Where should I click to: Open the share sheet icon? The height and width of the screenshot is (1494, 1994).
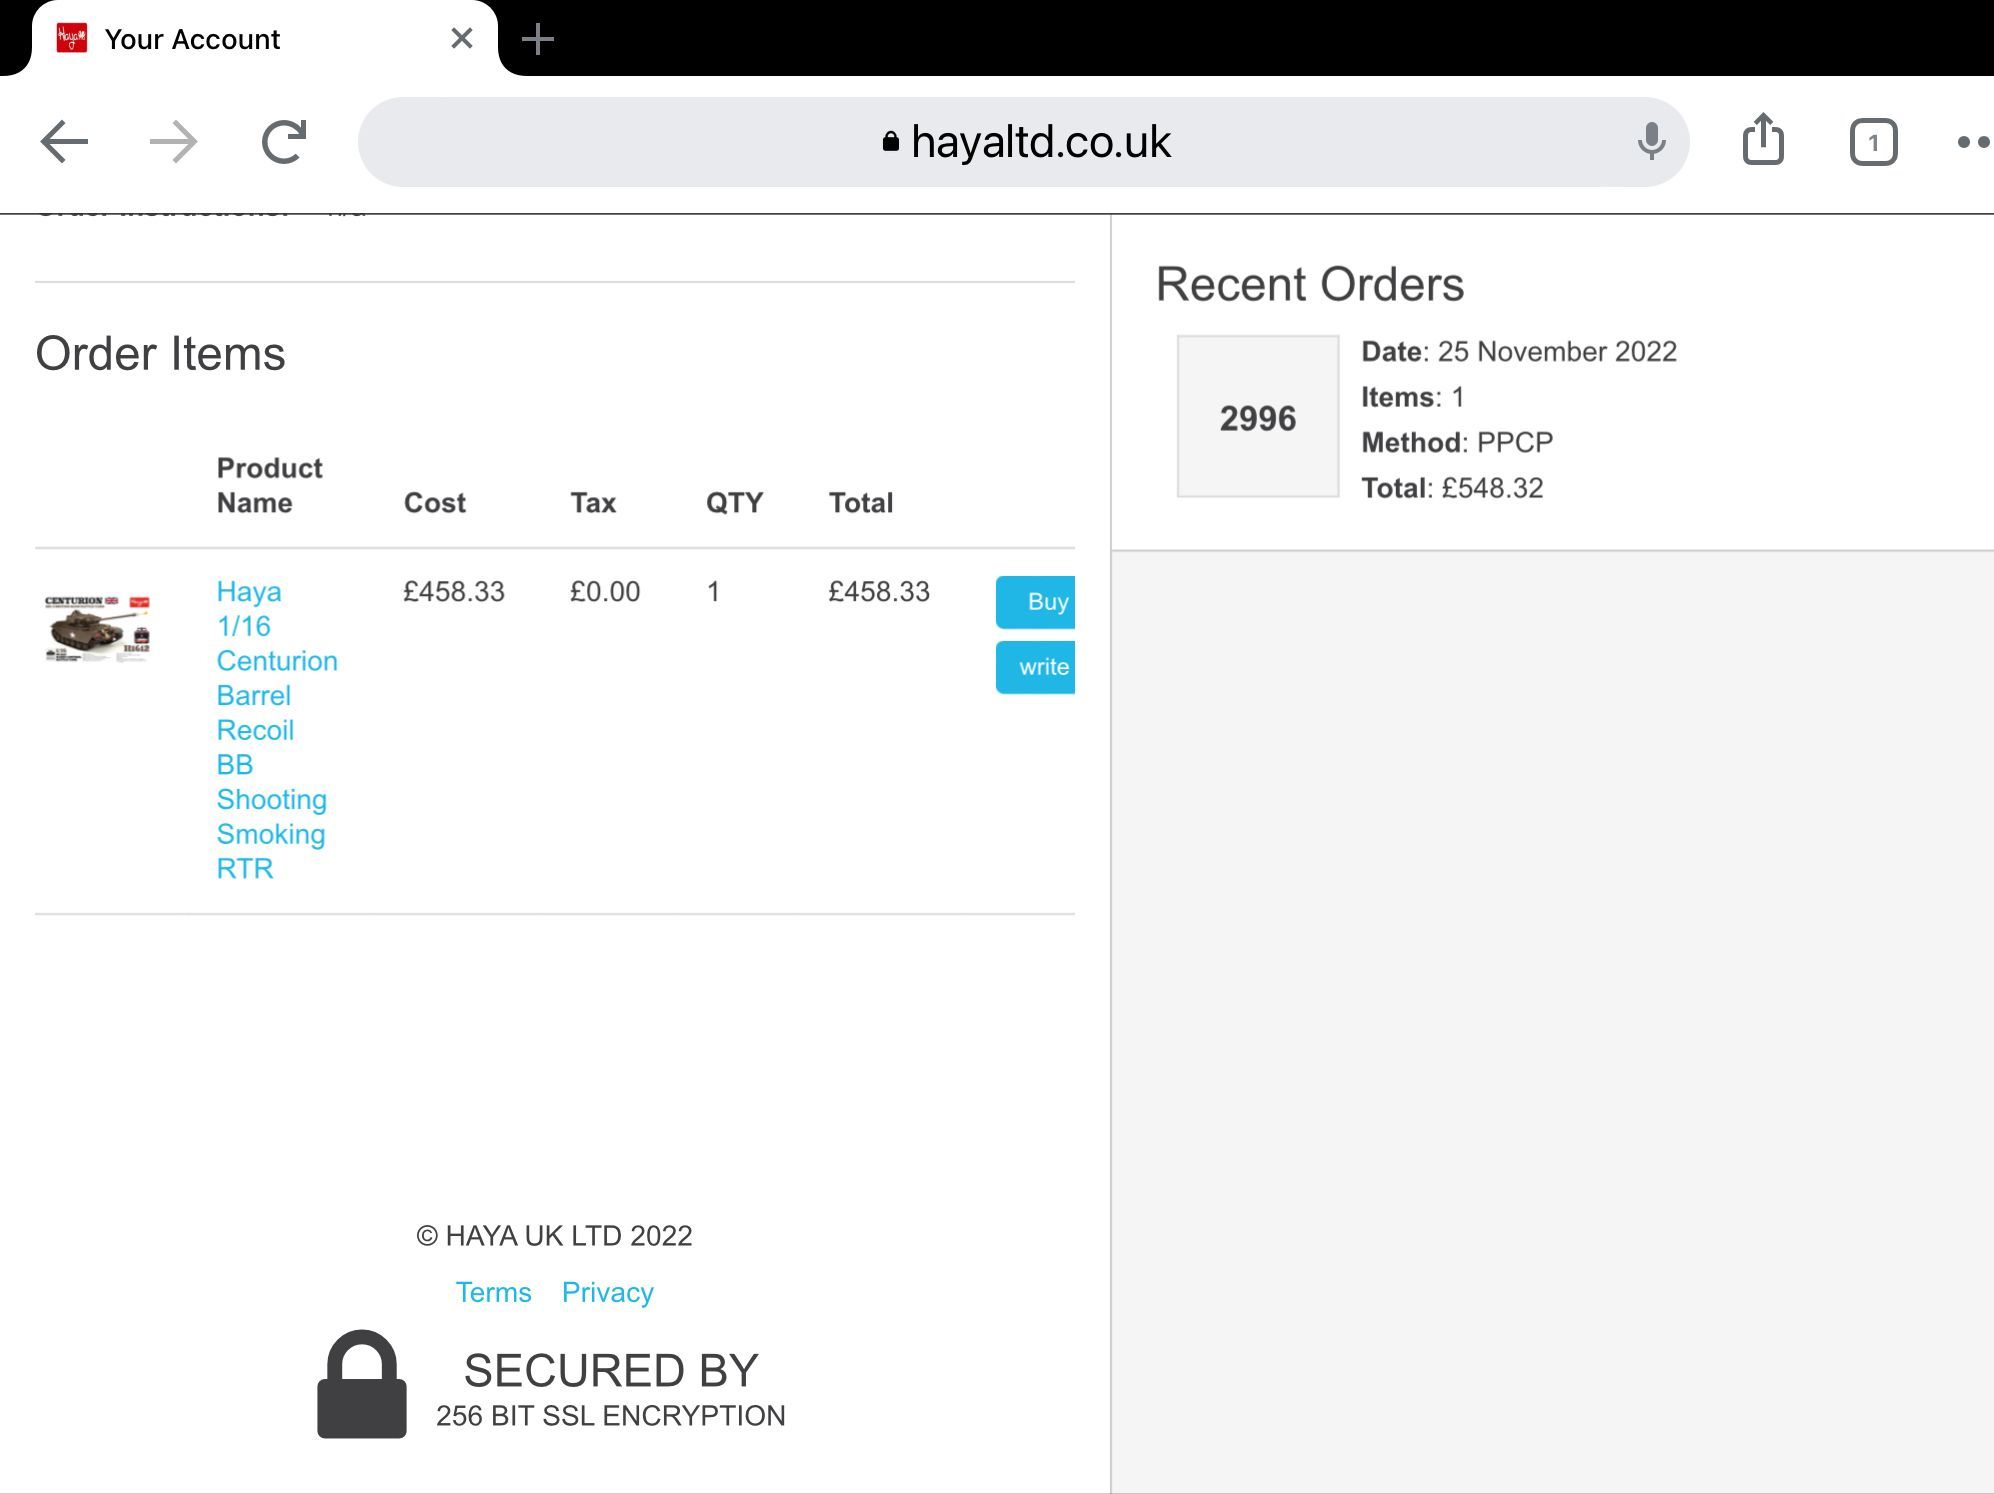coord(1763,140)
